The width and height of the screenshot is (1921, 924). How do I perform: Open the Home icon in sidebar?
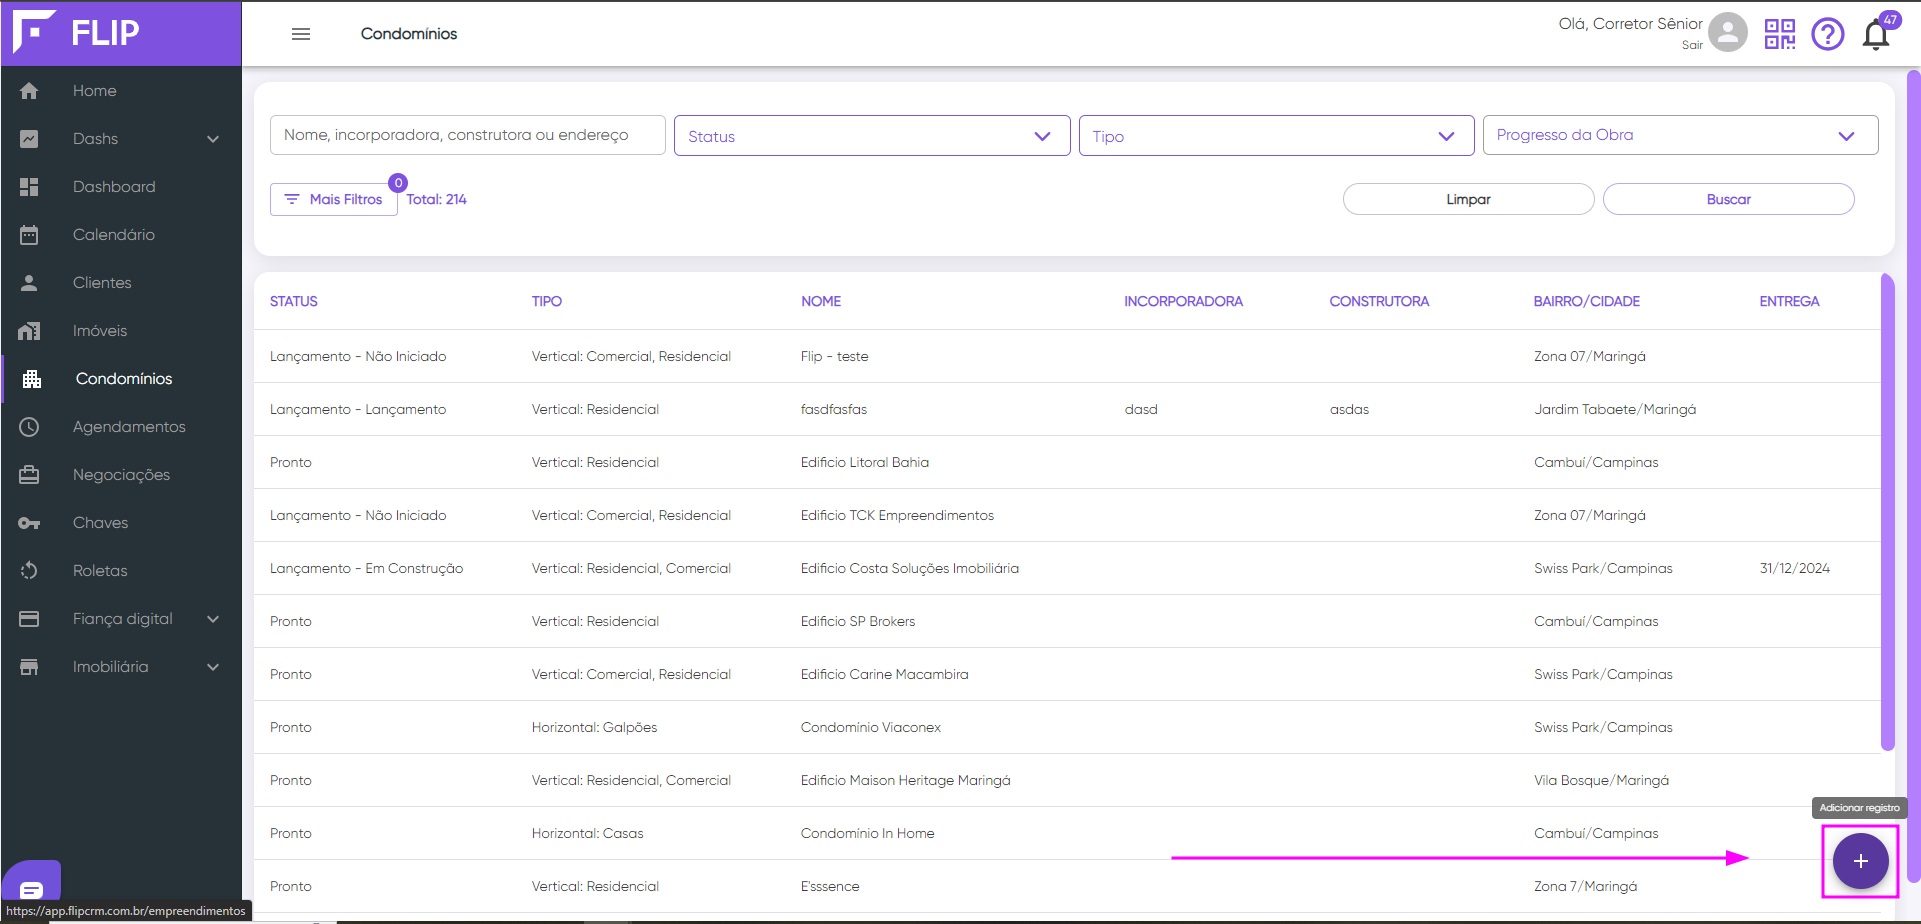(x=29, y=91)
